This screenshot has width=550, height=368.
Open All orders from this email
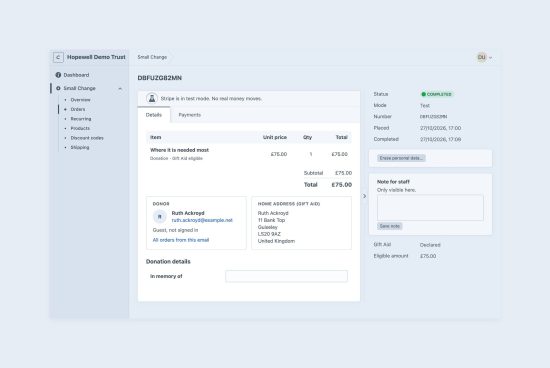coord(181,240)
